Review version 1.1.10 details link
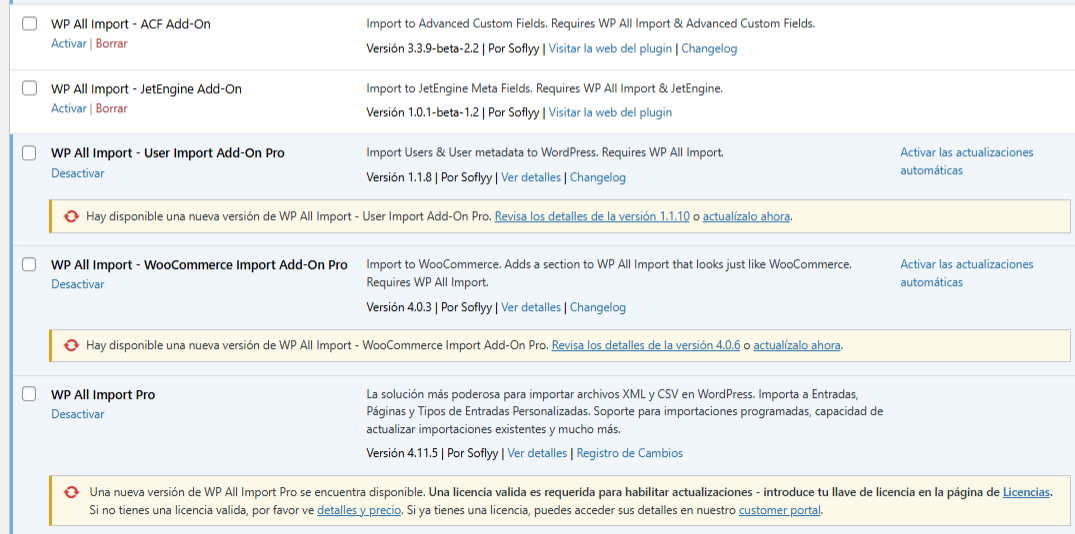The width and height of the screenshot is (1075, 534). [x=592, y=216]
